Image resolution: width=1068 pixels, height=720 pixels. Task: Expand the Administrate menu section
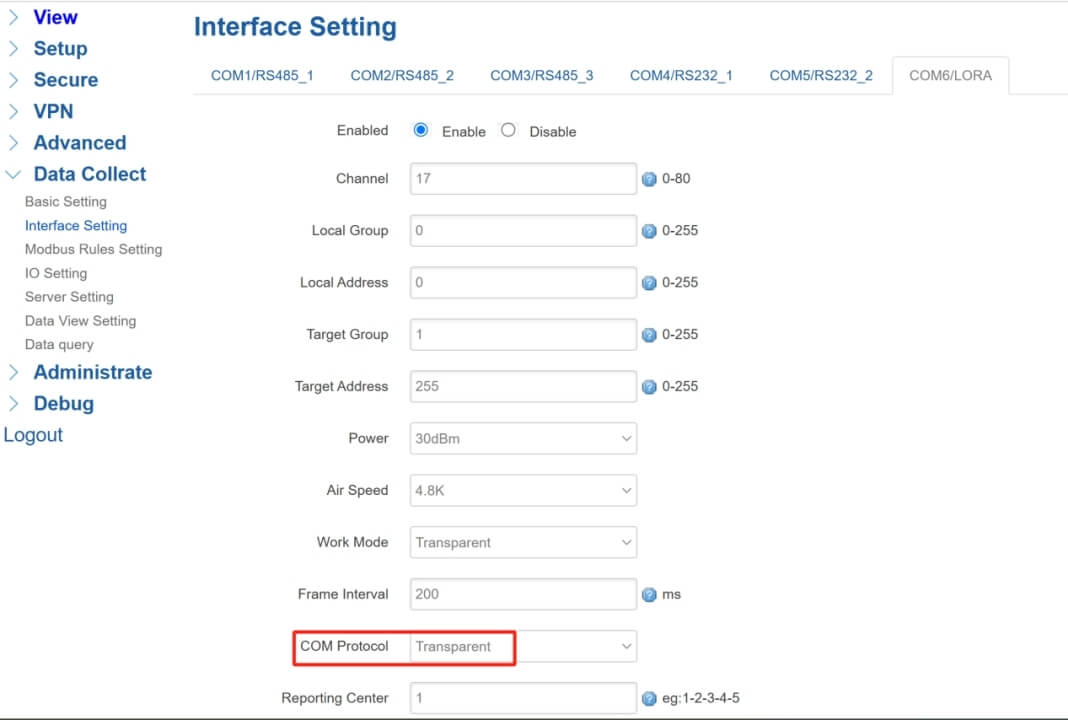click(93, 372)
